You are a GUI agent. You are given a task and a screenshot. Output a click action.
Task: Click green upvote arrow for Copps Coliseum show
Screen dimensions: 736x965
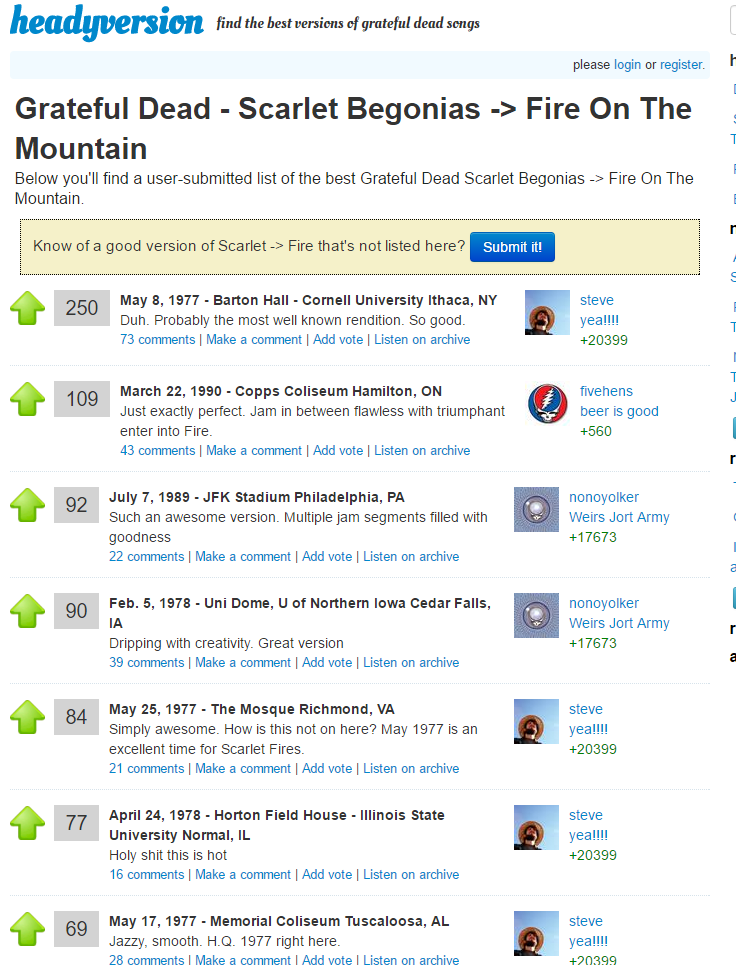[28, 399]
